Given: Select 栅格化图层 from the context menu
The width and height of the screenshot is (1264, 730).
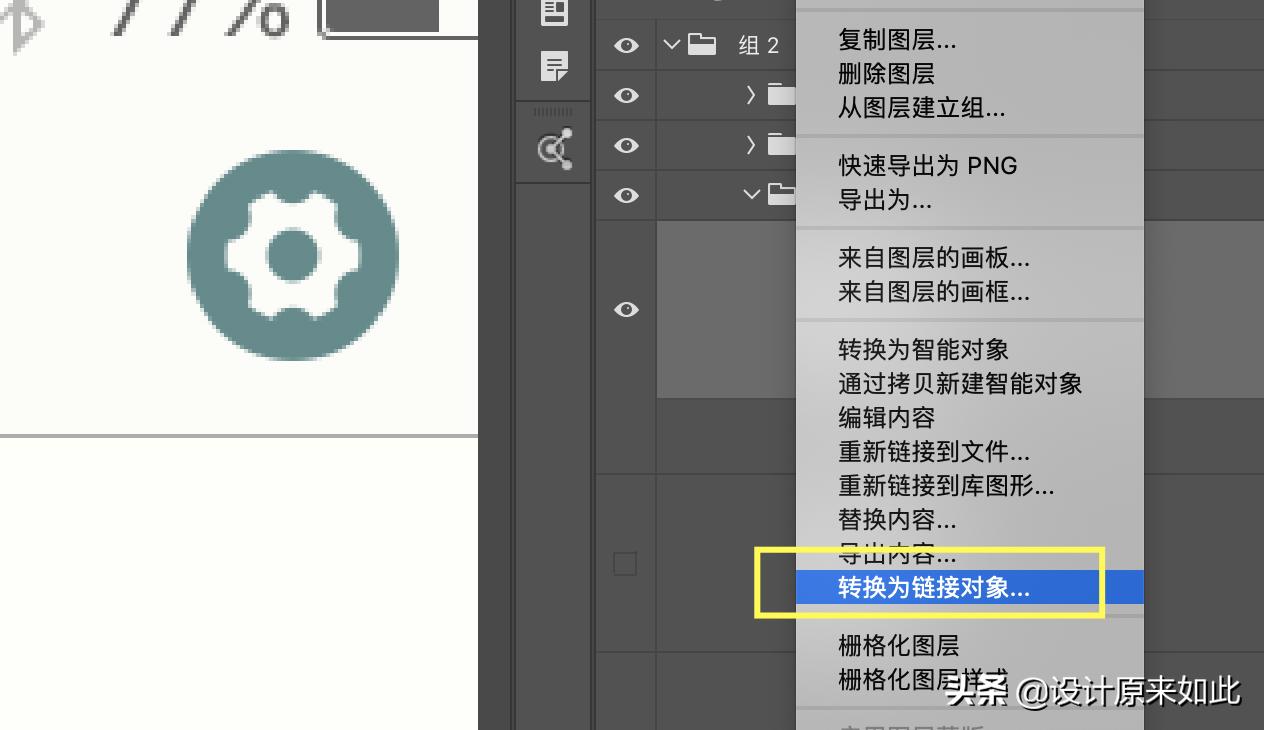Looking at the screenshot, I should (898, 645).
